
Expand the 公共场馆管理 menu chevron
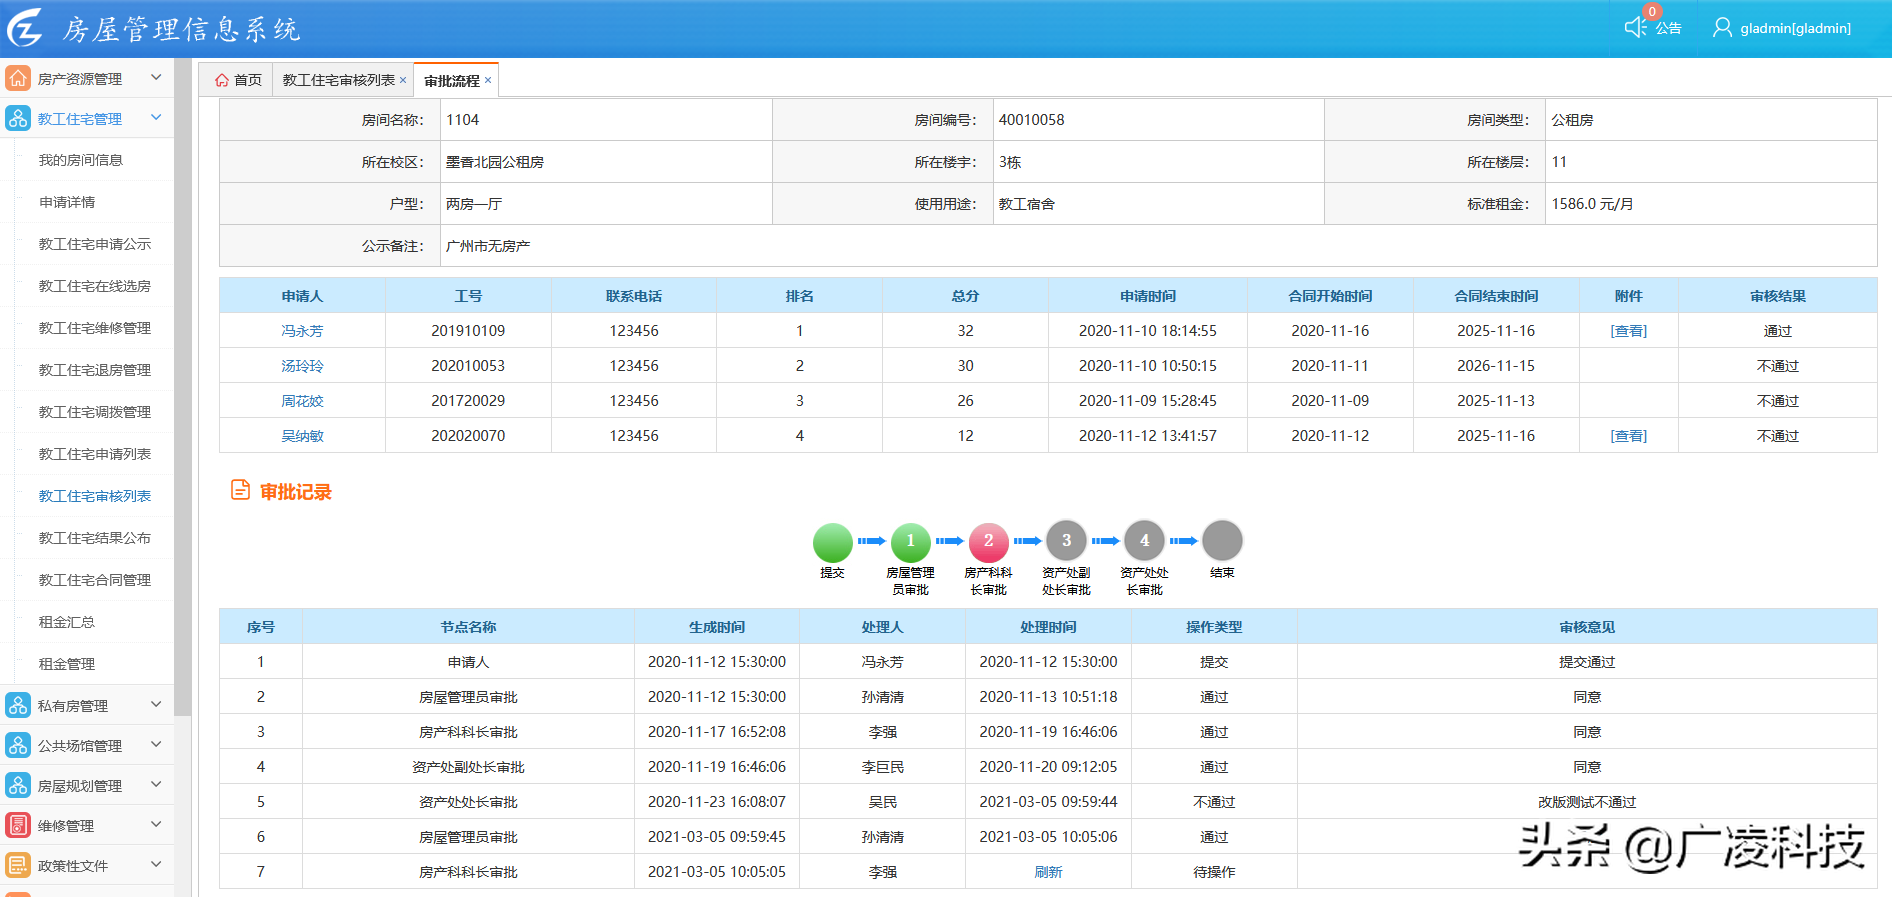pos(156,744)
